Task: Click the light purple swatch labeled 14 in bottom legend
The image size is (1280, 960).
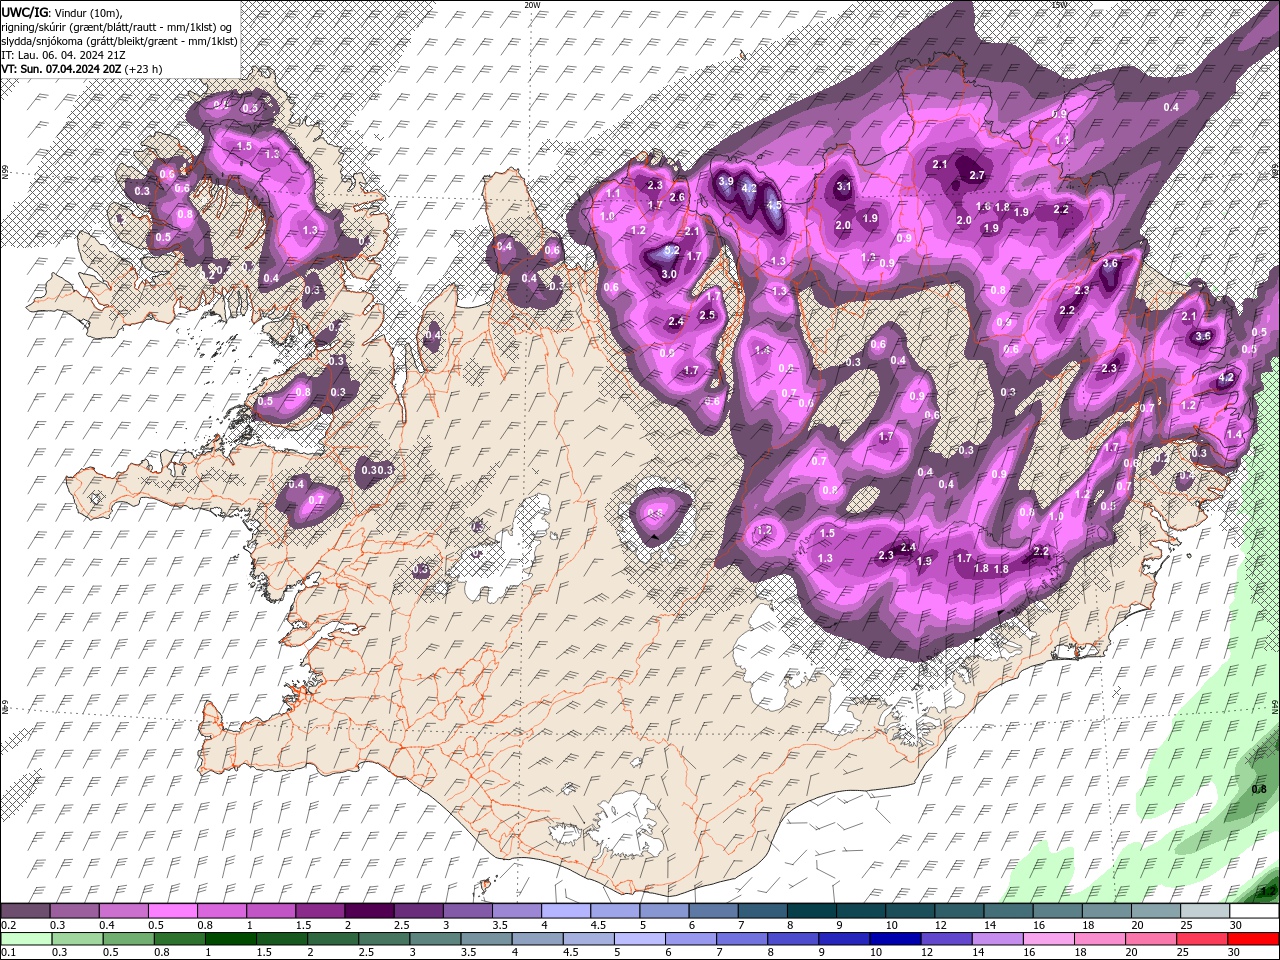Action: coord(996,938)
